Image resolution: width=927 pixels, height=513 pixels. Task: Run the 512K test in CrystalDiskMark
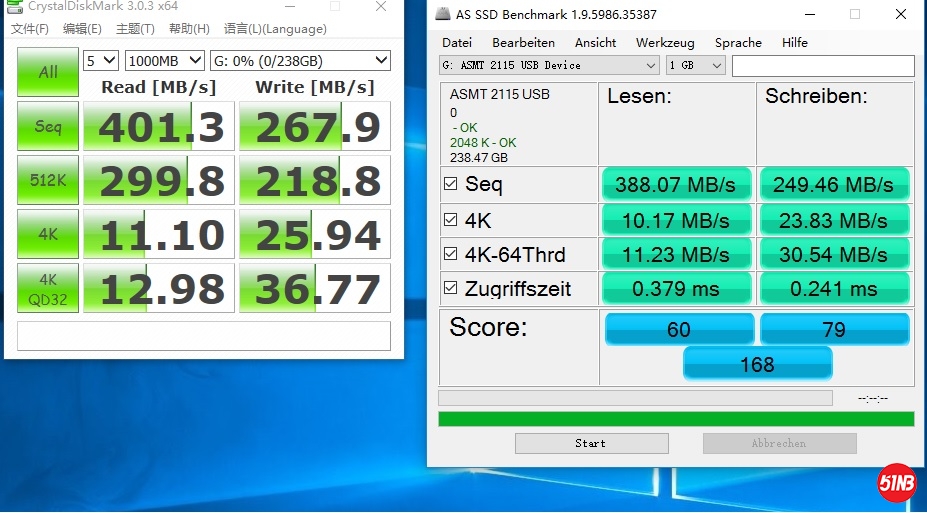(48, 180)
